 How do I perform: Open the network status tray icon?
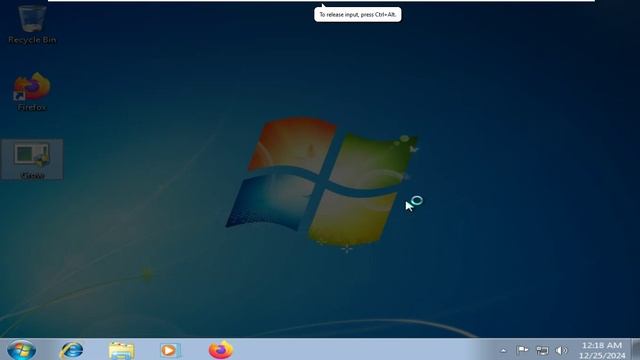coord(542,350)
